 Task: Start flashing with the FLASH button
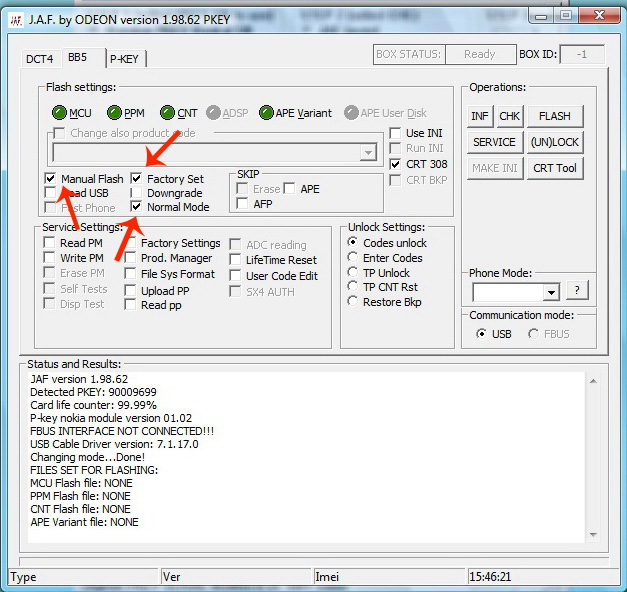555,116
